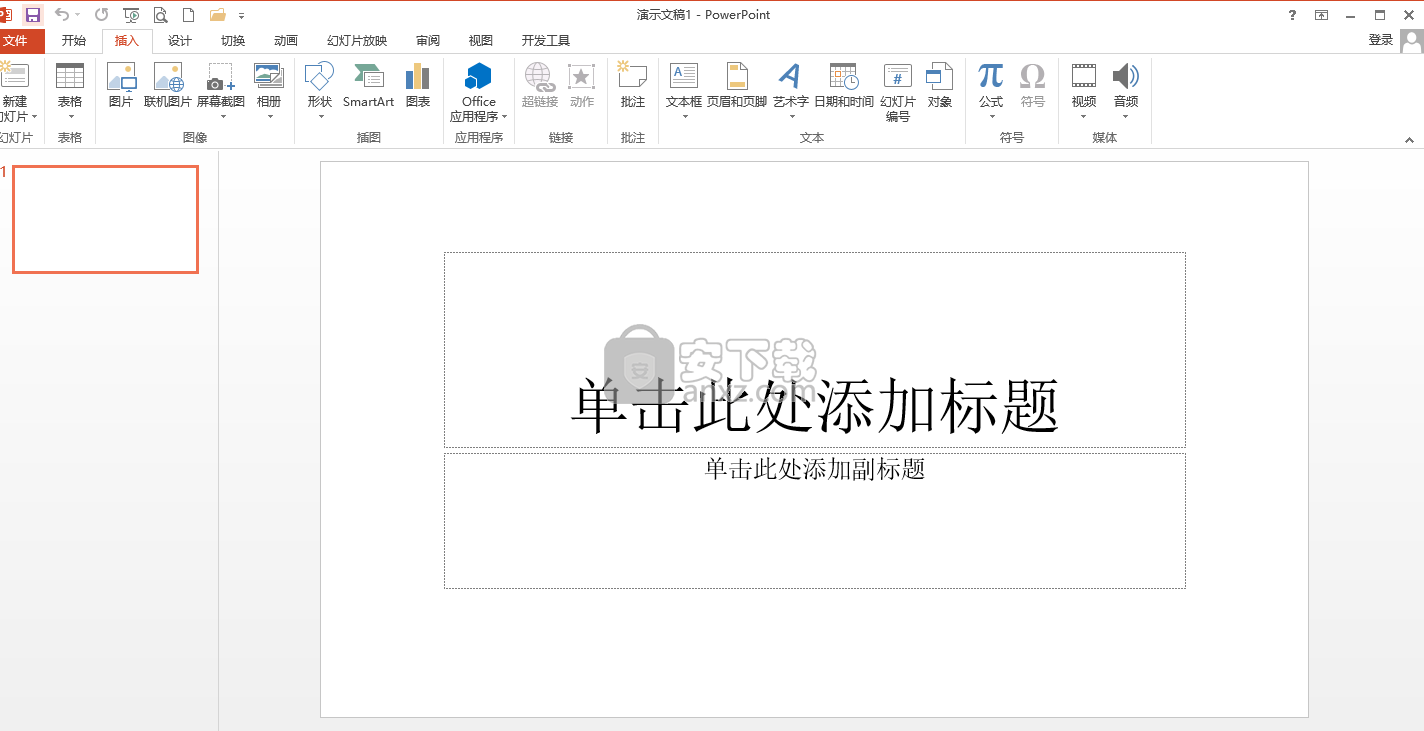This screenshot has height=731, width=1424.
Task: Expand the customize quick access toolbar arrow
Action: pyautogui.click(x=242, y=16)
